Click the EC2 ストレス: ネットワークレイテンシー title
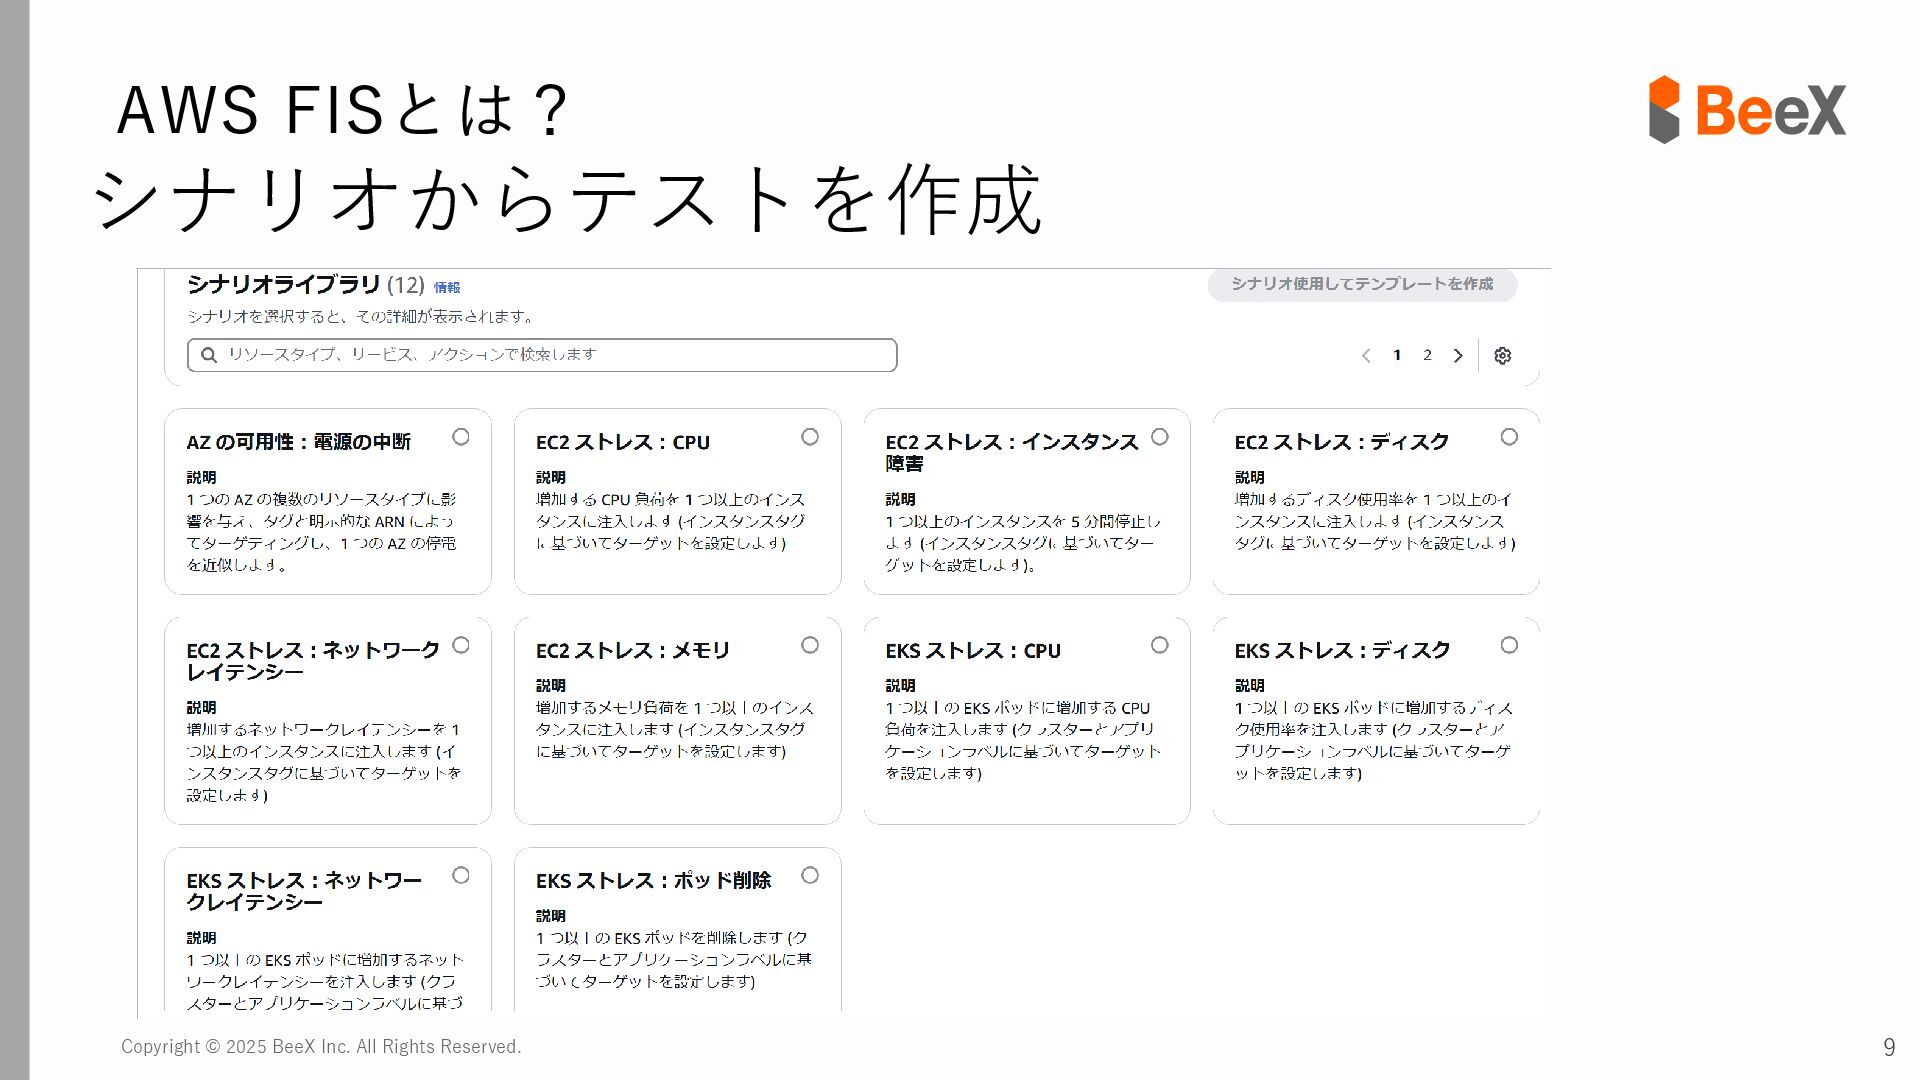The width and height of the screenshot is (1920, 1080). coord(313,661)
